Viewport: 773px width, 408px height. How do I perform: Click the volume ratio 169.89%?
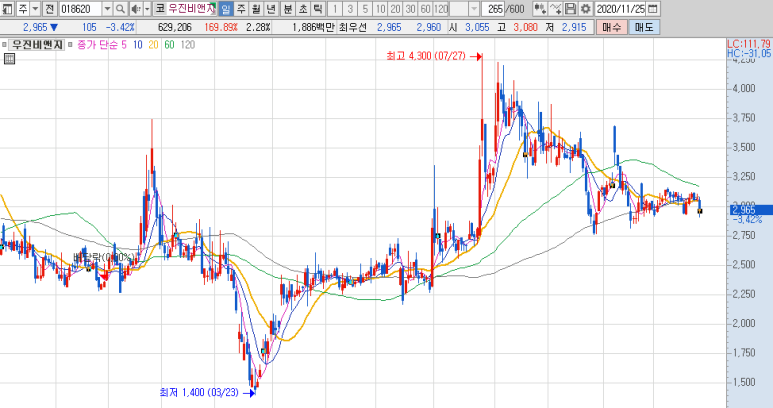point(220,28)
